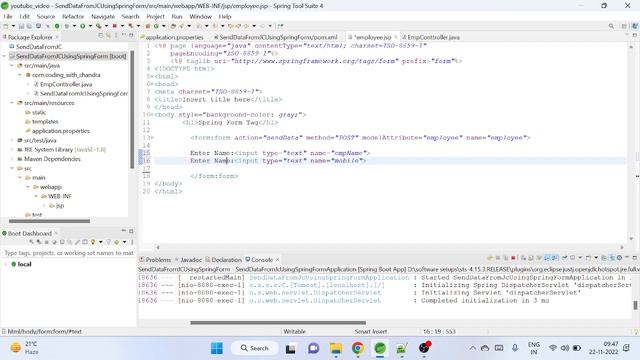Screen dimensions: 640x360
Task: Open the File menu
Action: tap(8, 16)
